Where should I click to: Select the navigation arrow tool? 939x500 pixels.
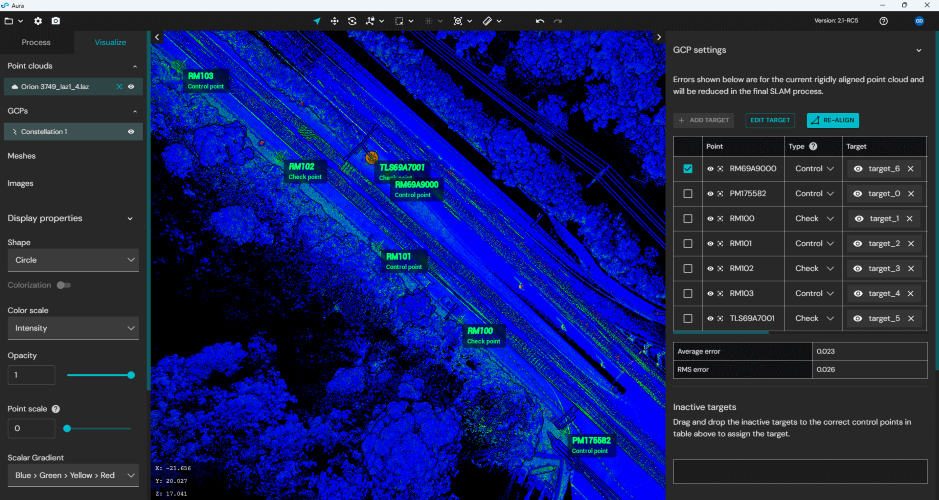317,20
